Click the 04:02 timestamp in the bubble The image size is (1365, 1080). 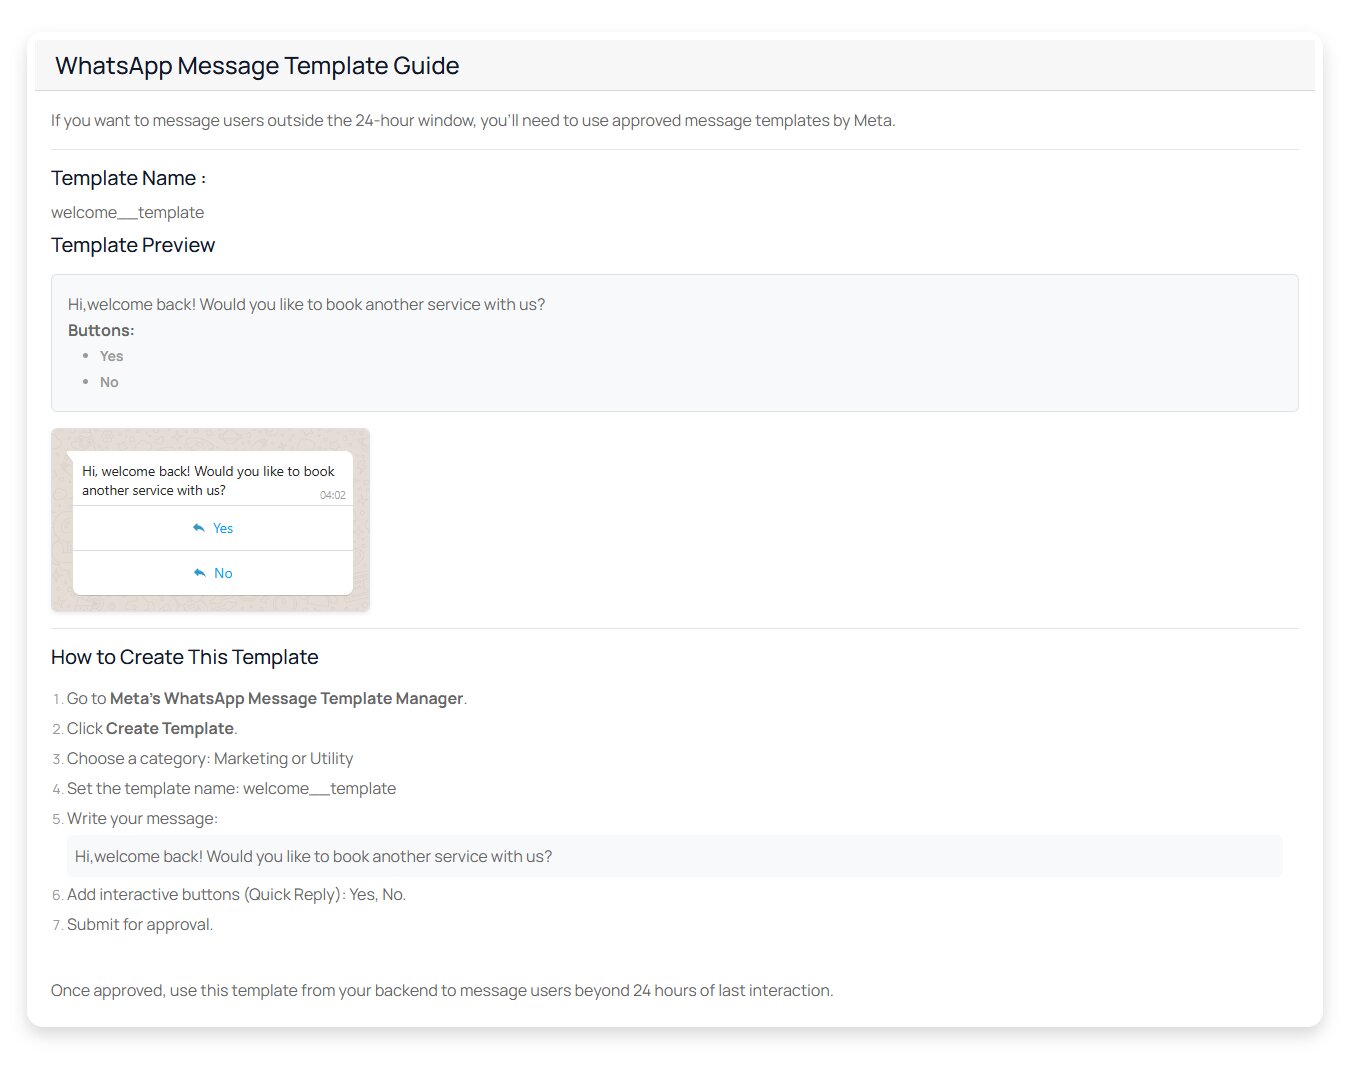pyautogui.click(x=331, y=495)
